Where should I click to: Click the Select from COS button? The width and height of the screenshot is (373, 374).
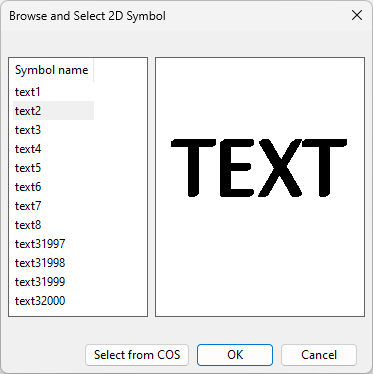[x=137, y=355]
